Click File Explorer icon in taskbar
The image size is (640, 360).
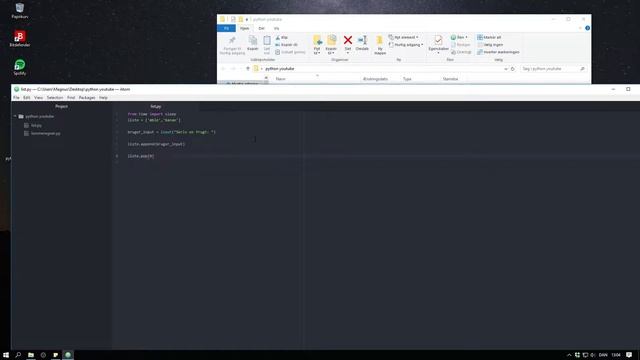(x=31, y=355)
